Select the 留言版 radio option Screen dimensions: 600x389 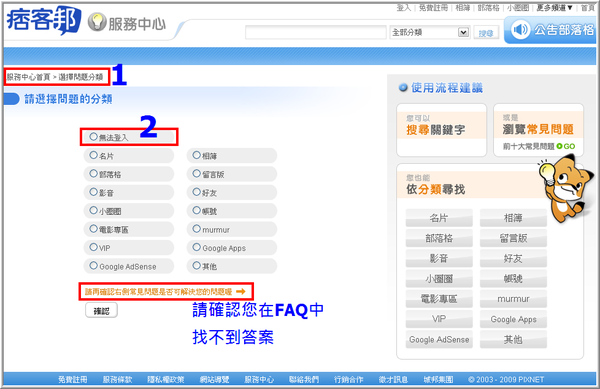tap(197, 174)
